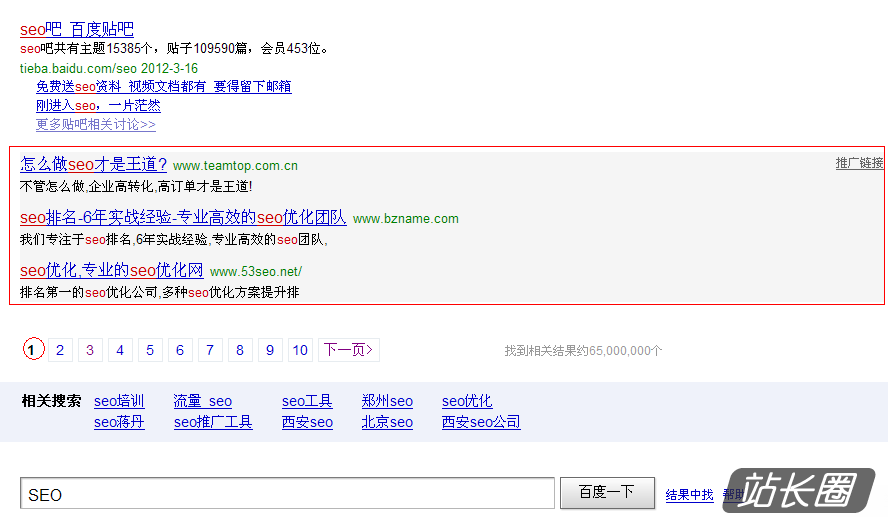Viewport: 888px width, 520px height.
Task: Go to results page 8
Action: click(x=240, y=350)
